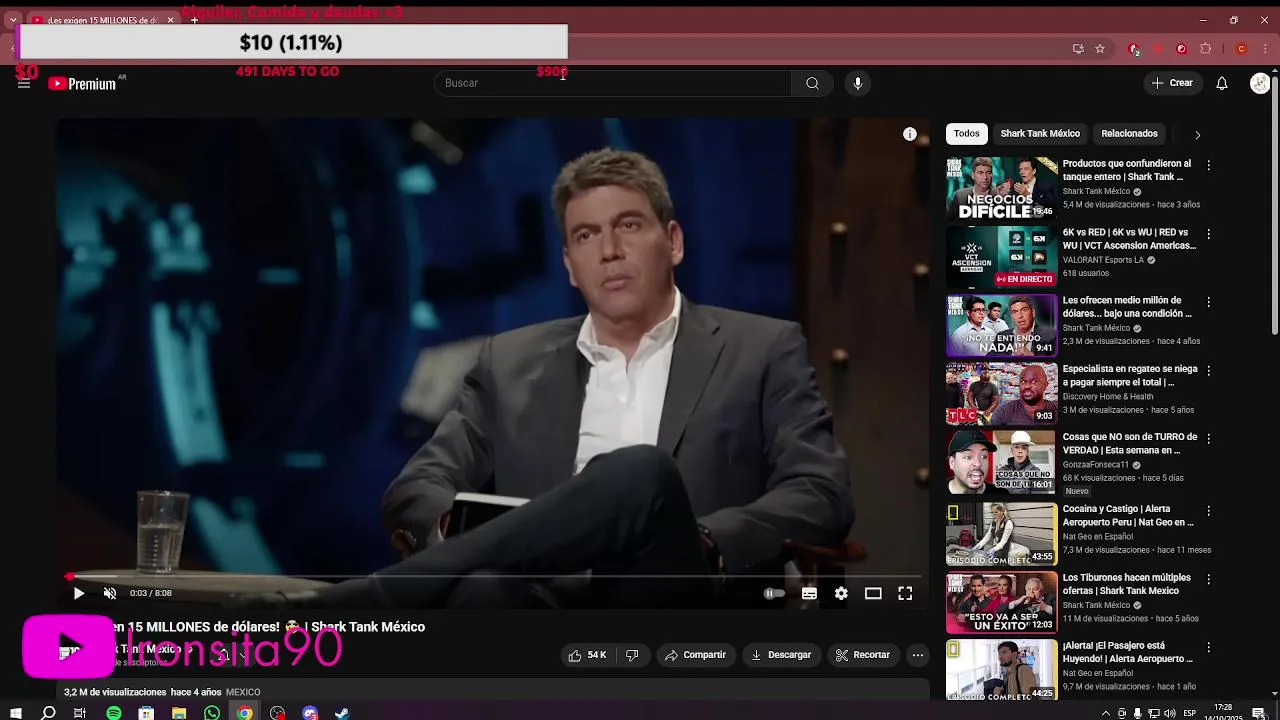Open options for 'Productos que confundieron' video
The width and height of the screenshot is (1280, 720).
[x=1208, y=165]
